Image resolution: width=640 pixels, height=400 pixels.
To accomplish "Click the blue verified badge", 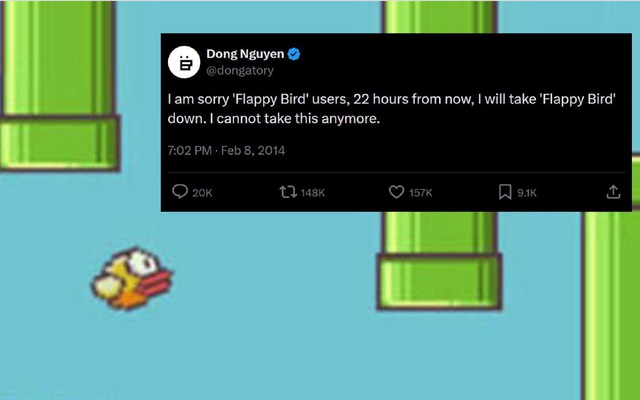I will (x=296, y=54).
